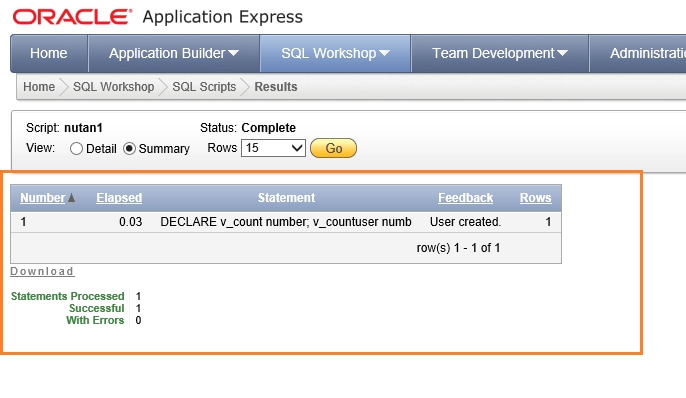
Task: Go to the Home tab
Action: [x=49, y=53]
